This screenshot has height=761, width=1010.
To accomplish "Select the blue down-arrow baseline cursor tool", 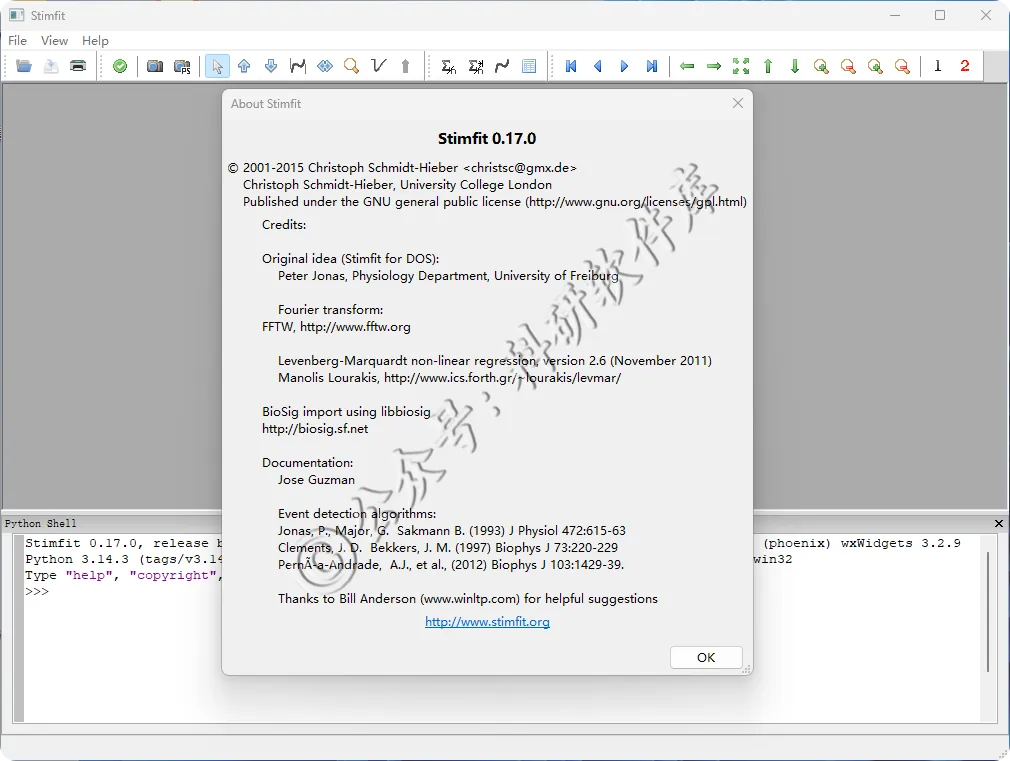I will (271, 66).
